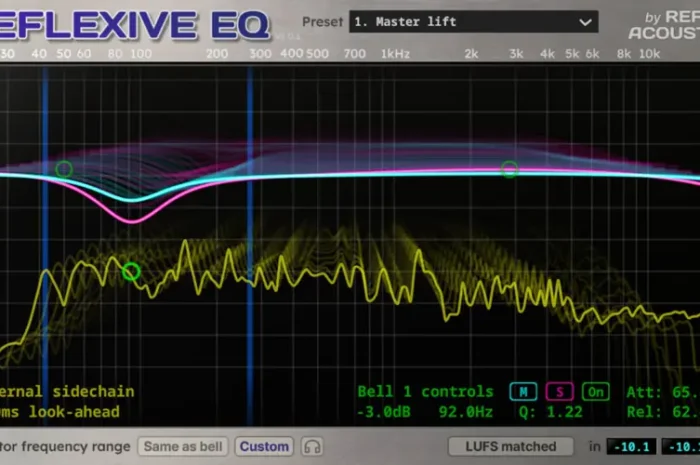Click the -10.1 input level readout
700x465 pixels.
631,446
